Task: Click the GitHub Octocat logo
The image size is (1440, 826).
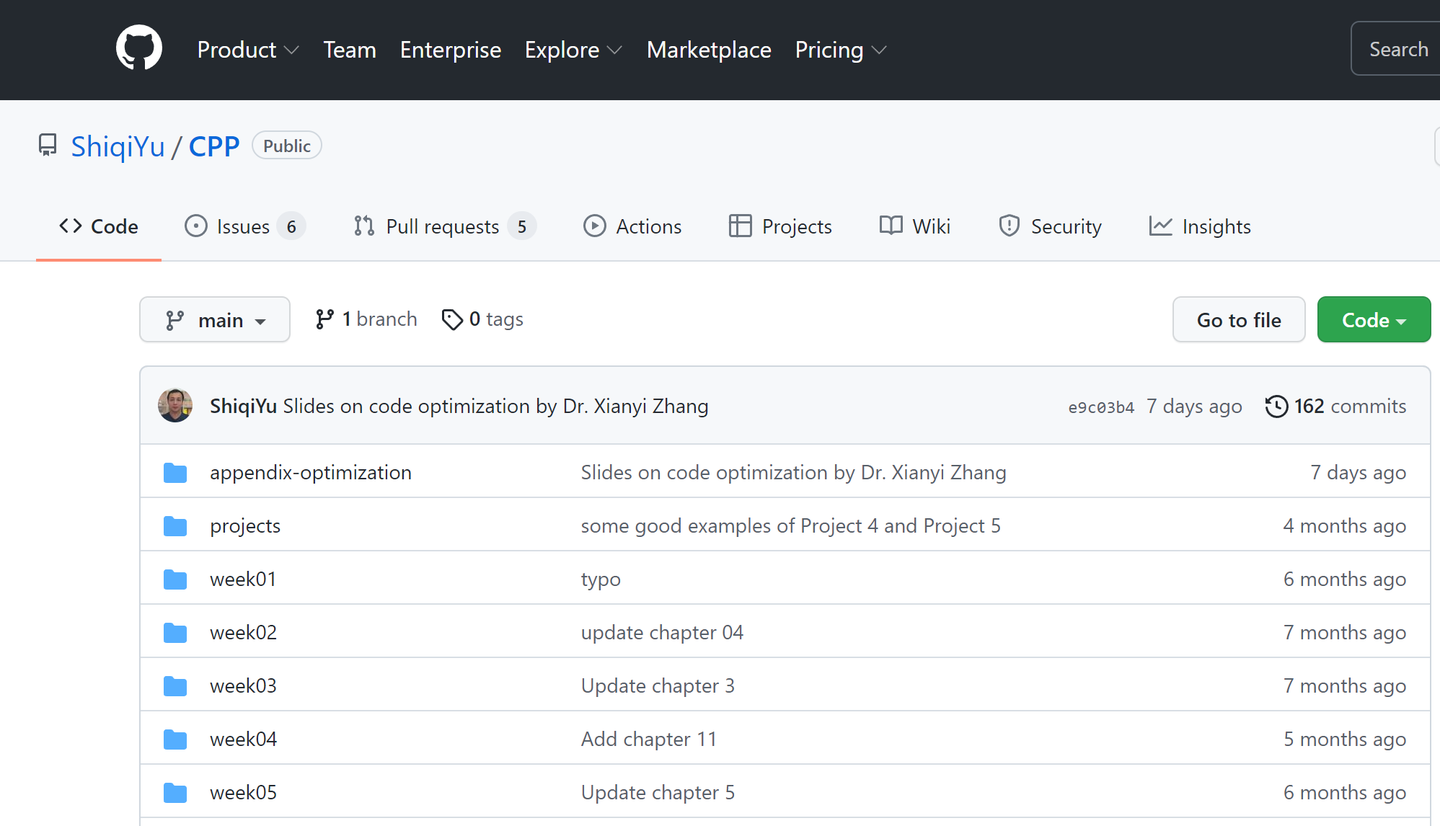Action: (139, 49)
